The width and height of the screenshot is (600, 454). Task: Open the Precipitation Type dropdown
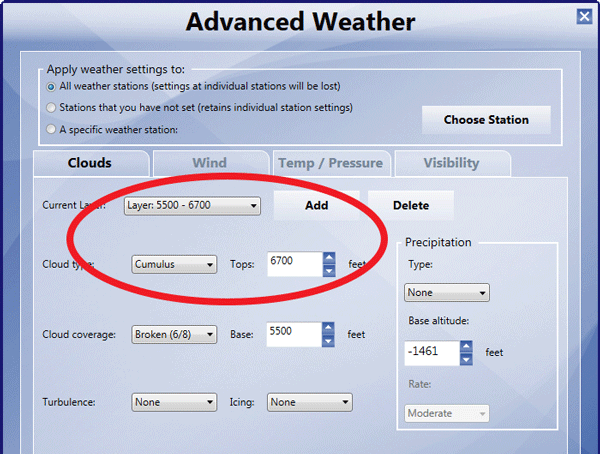446,293
